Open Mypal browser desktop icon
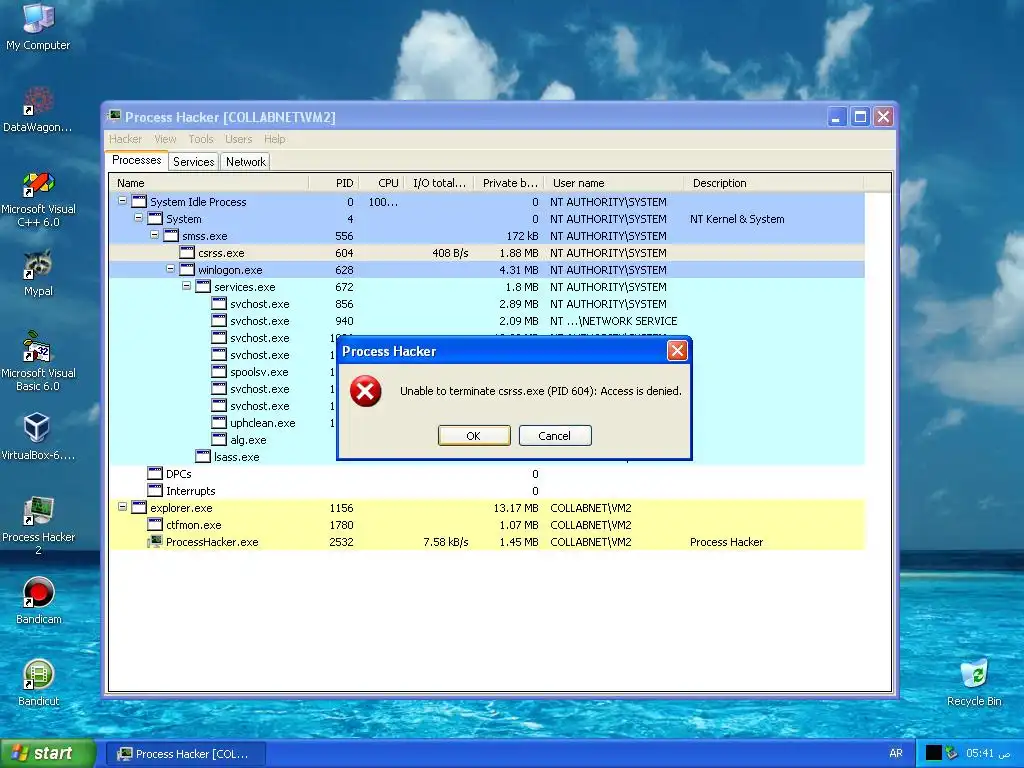The height and width of the screenshot is (768, 1024). 38,273
